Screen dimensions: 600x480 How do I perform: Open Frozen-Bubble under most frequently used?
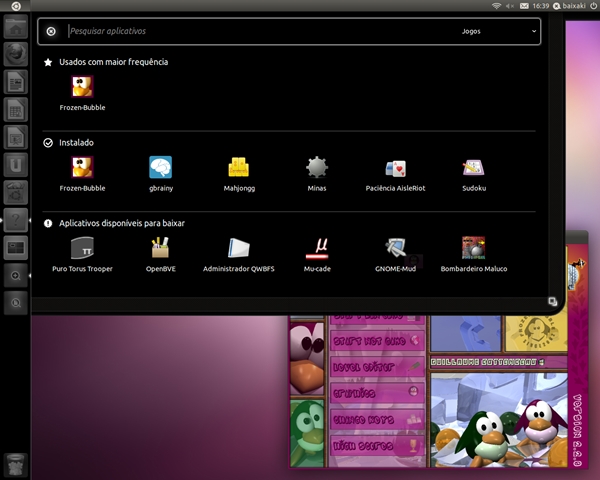(82, 88)
